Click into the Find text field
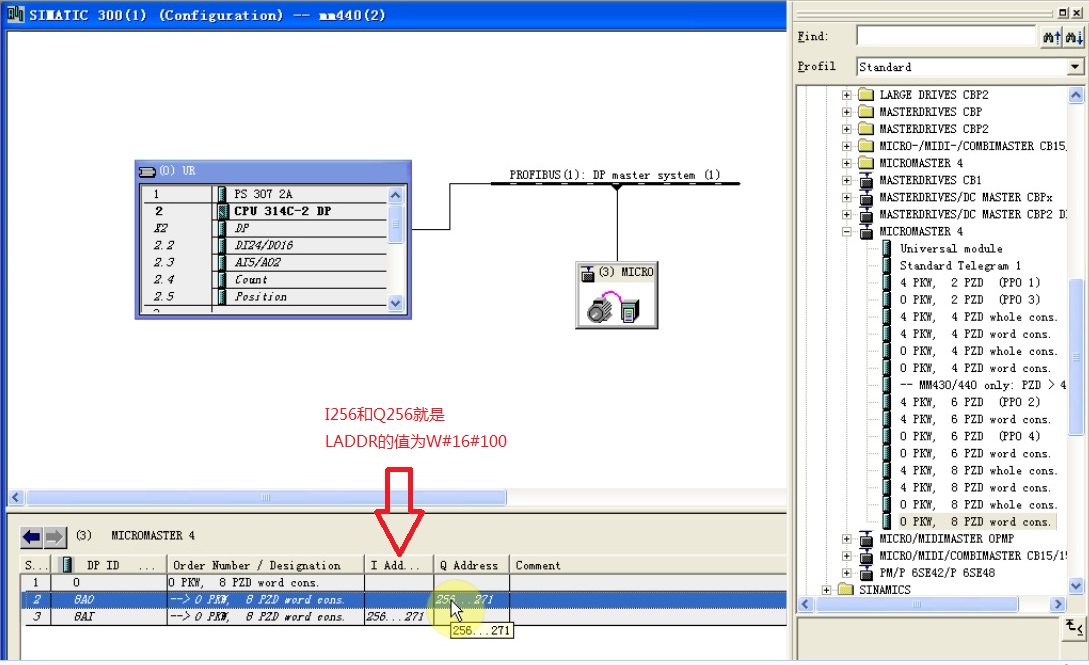The height and width of the screenshot is (665, 1089). tap(946, 37)
